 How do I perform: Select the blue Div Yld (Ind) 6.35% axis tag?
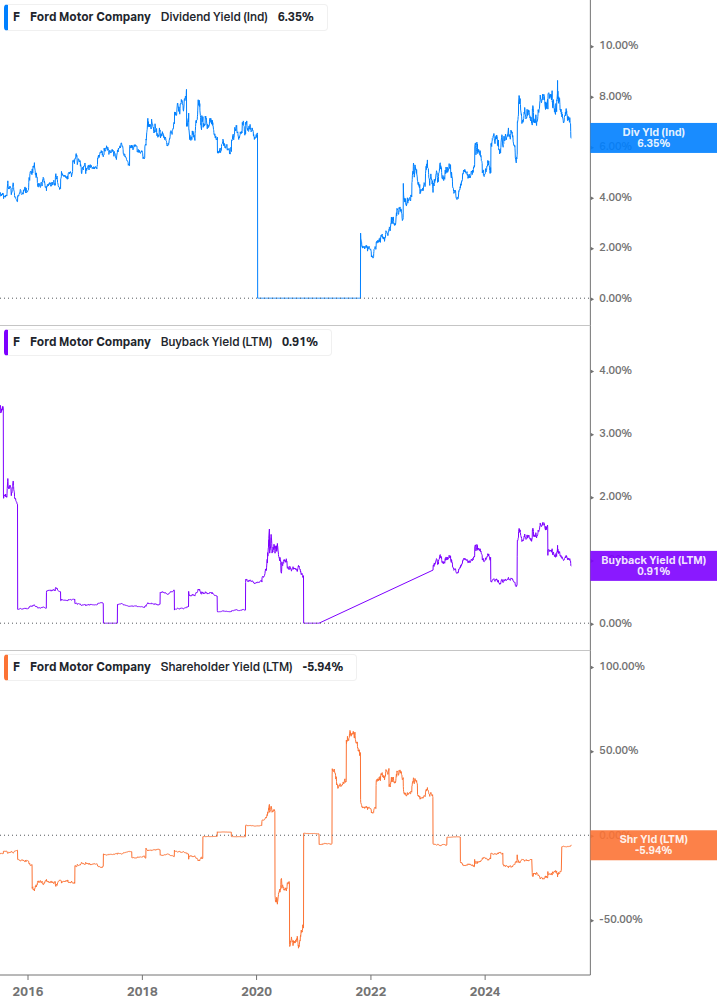tap(654, 138)
